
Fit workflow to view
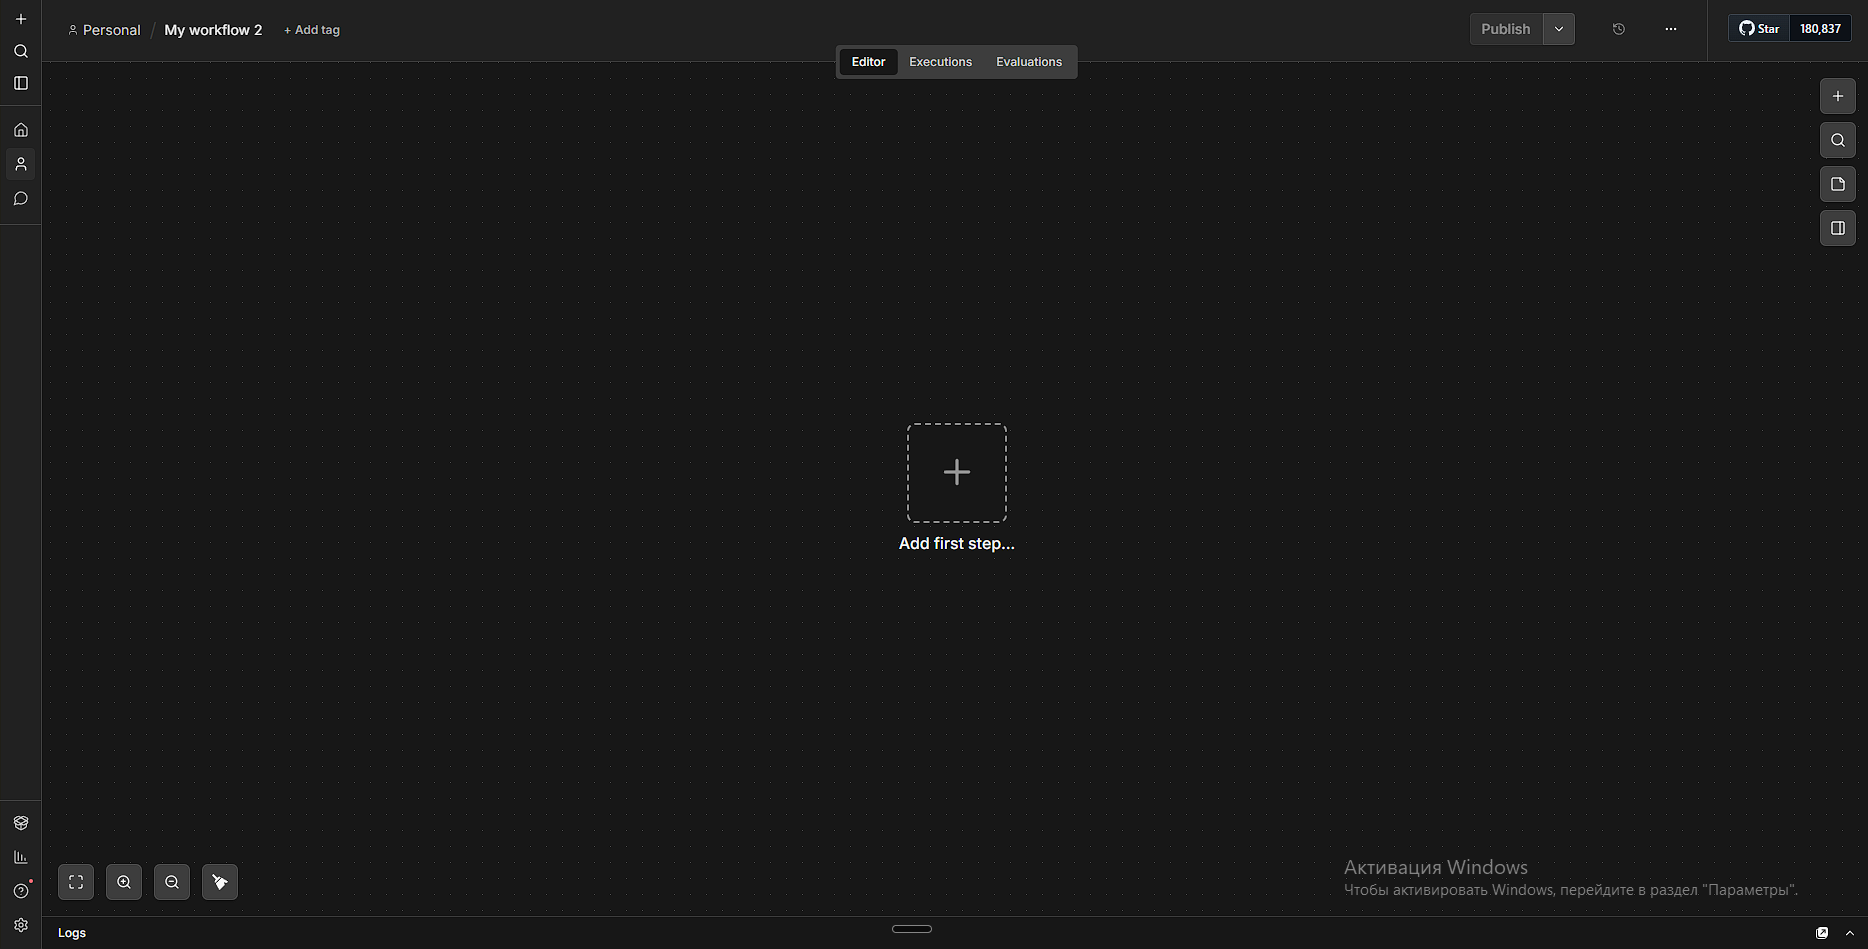click(76, 882)
